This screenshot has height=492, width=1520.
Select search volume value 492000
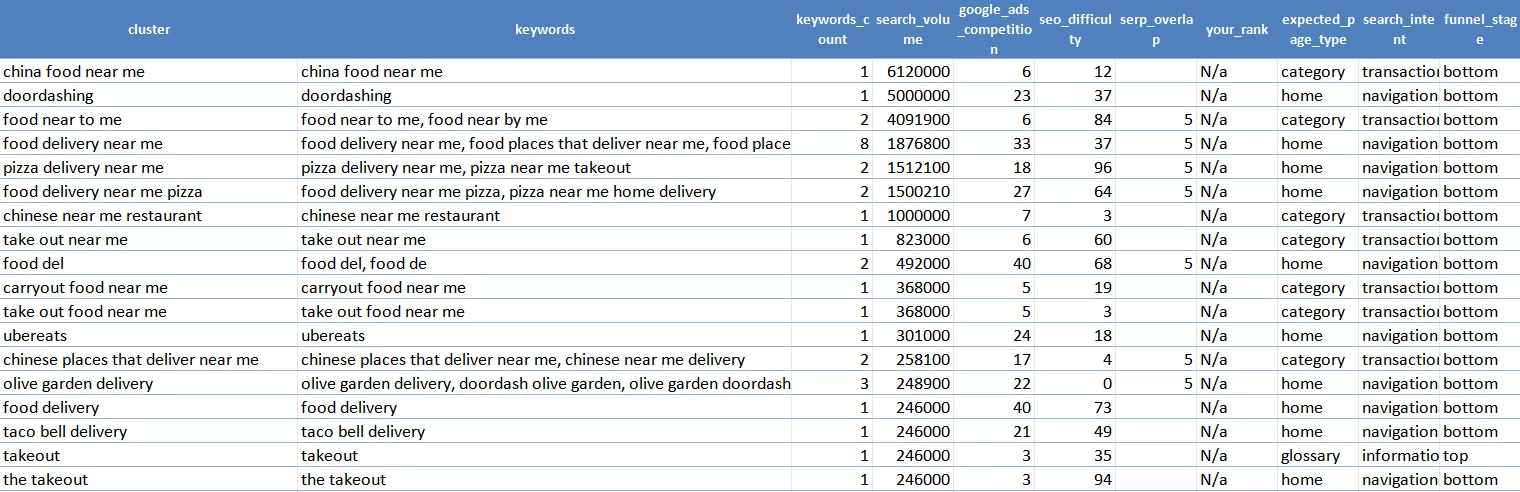click(913, 263)
